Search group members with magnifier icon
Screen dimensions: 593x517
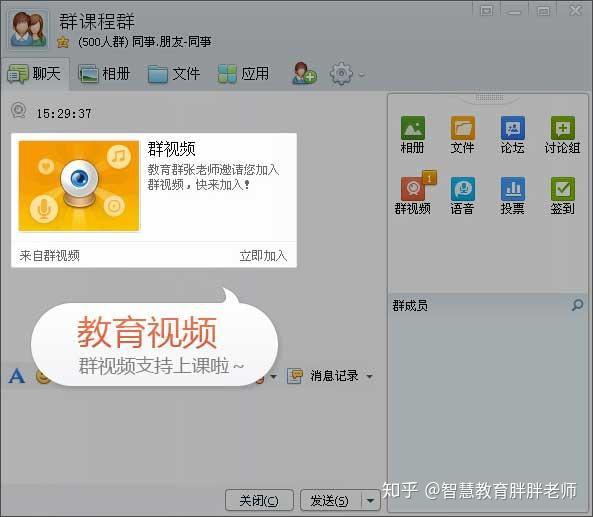click(x=577, y=305)
